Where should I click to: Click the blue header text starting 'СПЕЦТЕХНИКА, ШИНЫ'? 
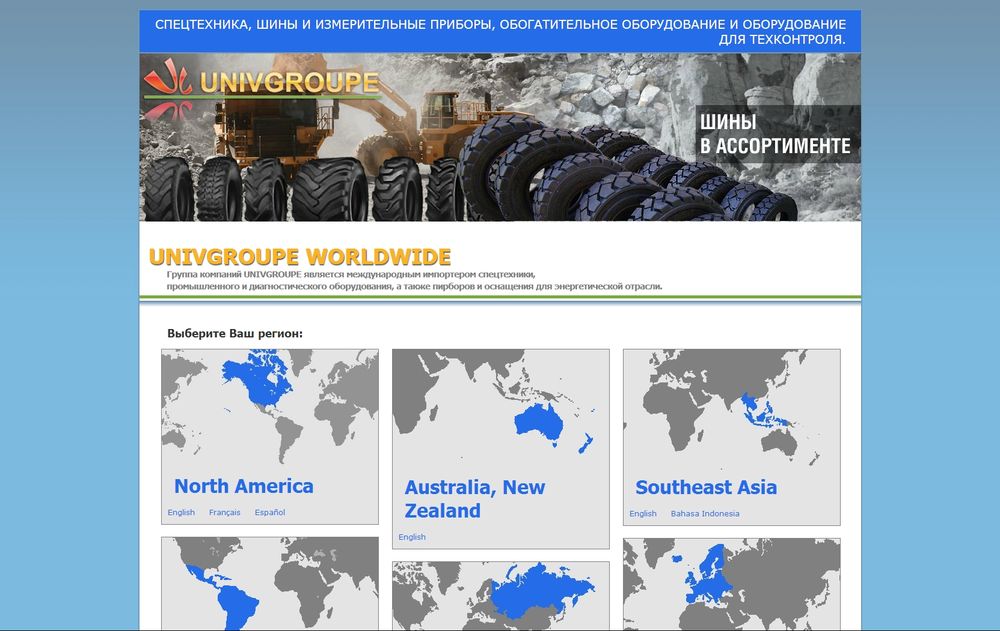500,31
